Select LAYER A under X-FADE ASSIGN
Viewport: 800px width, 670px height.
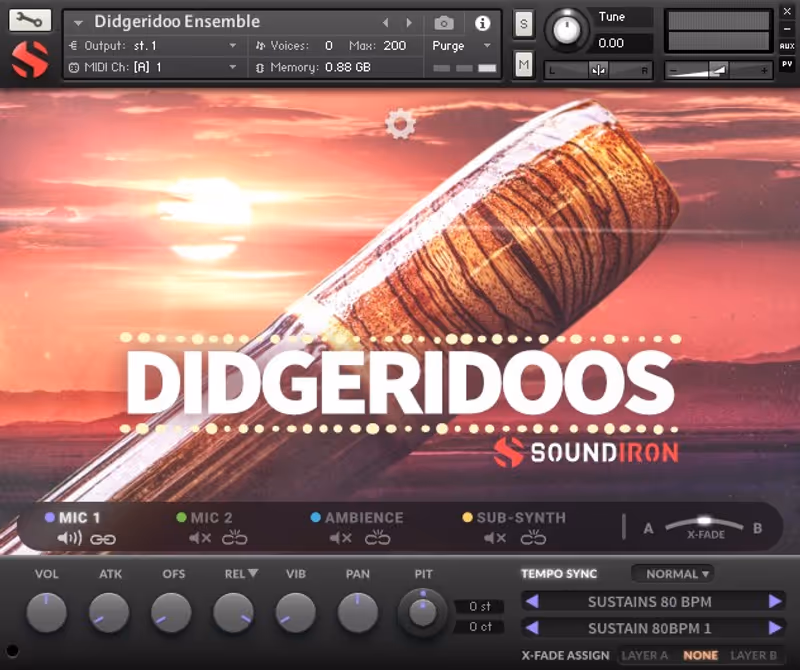645,655
